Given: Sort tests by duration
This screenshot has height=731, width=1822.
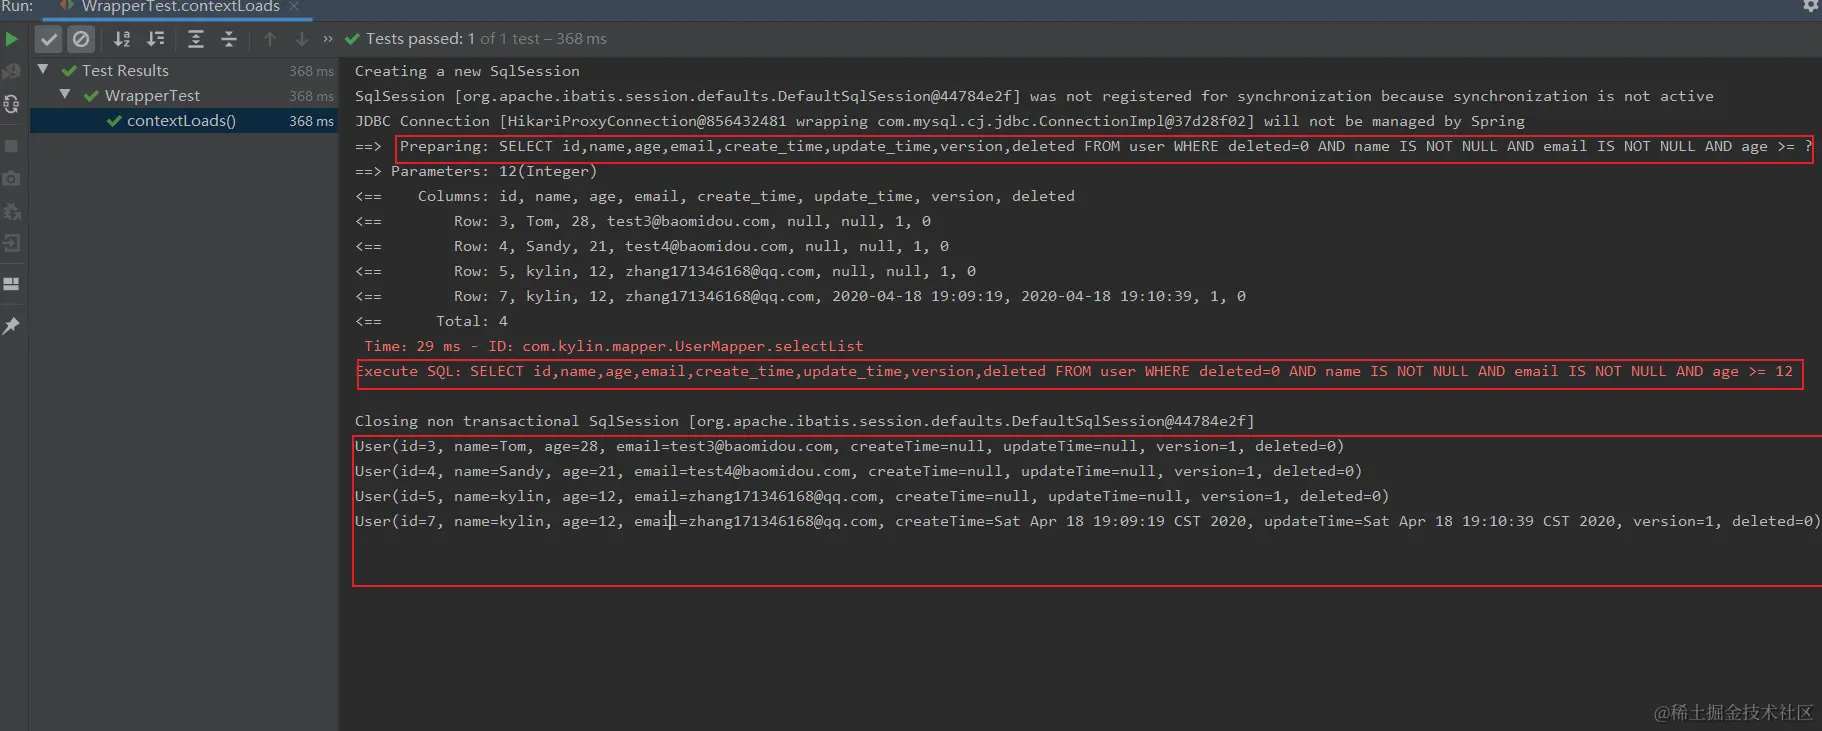Looking at the screenshot, I should pos(156,39).
